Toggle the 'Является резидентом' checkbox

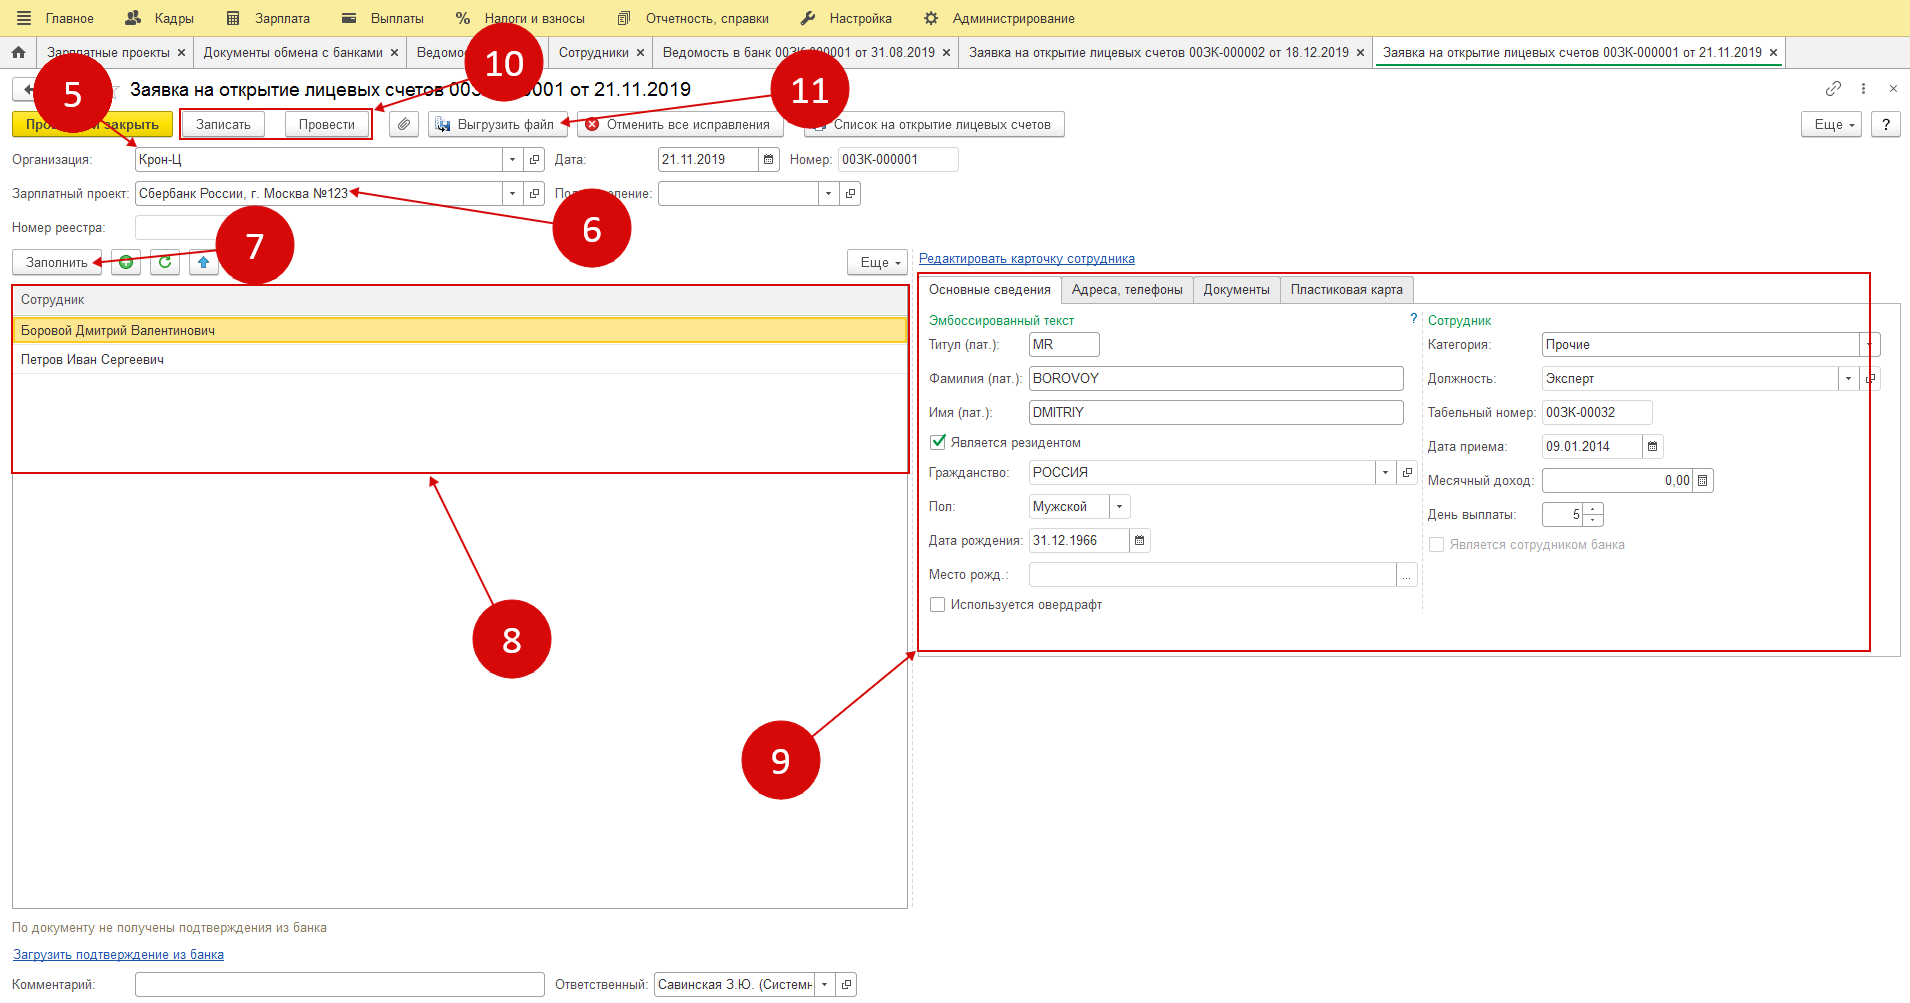tap(938, 442)
